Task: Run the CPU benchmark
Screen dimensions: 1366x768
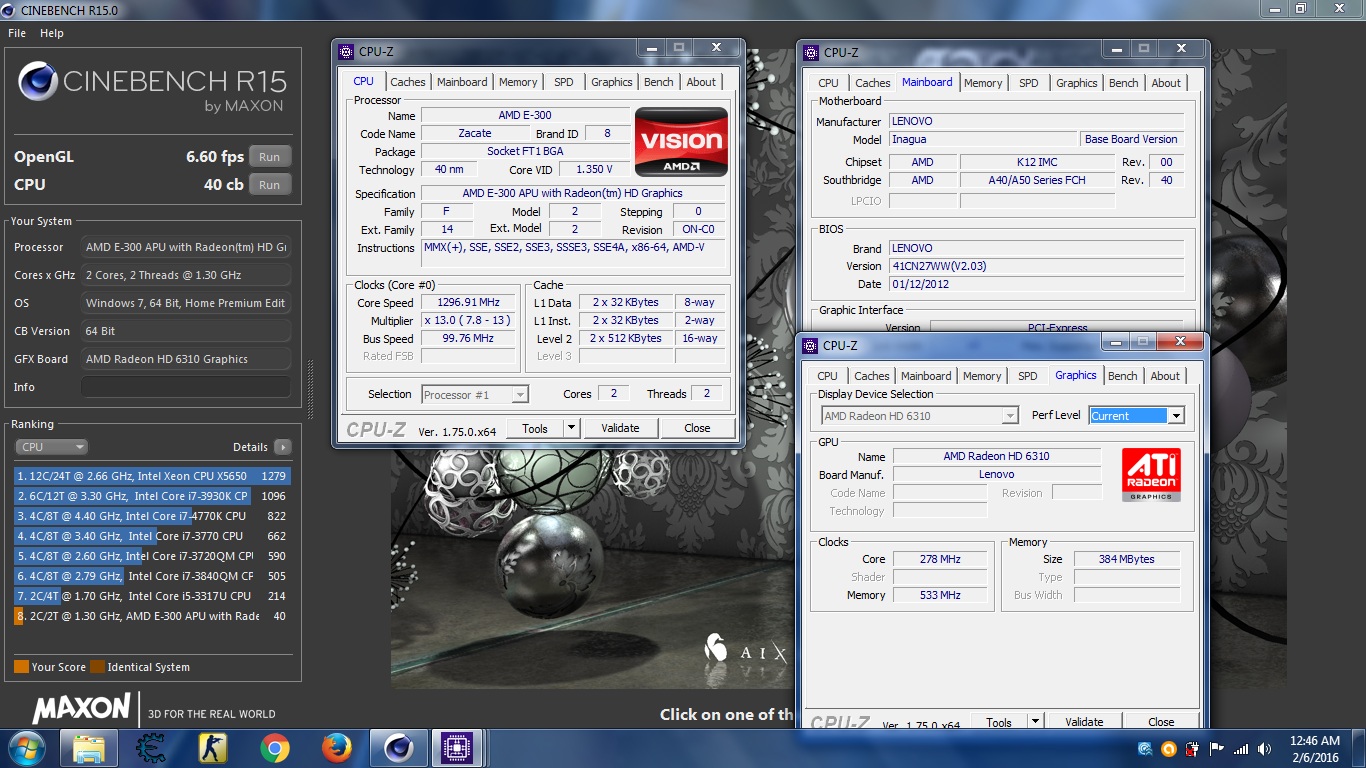Action: [270, 185]
